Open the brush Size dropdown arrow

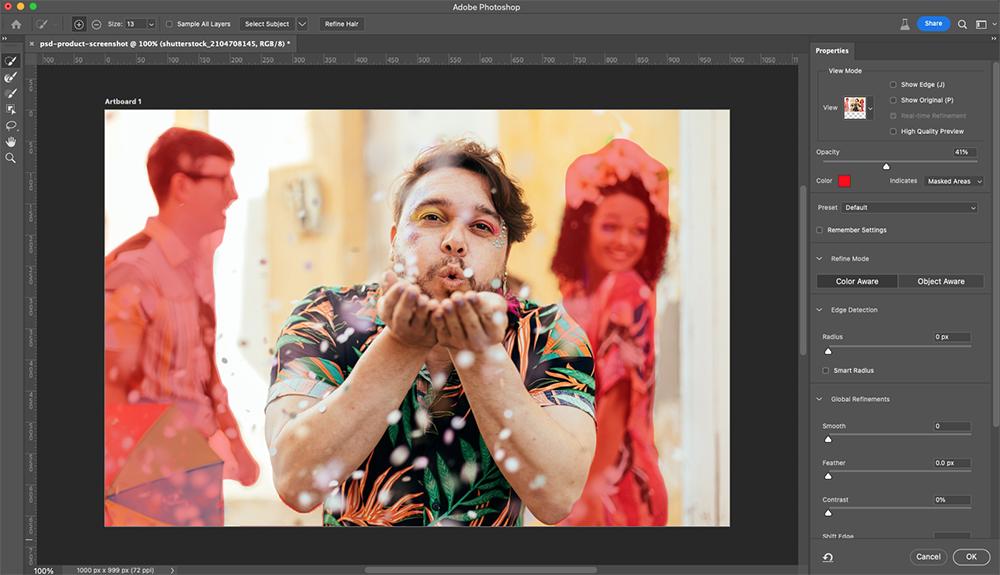[151, 24]
